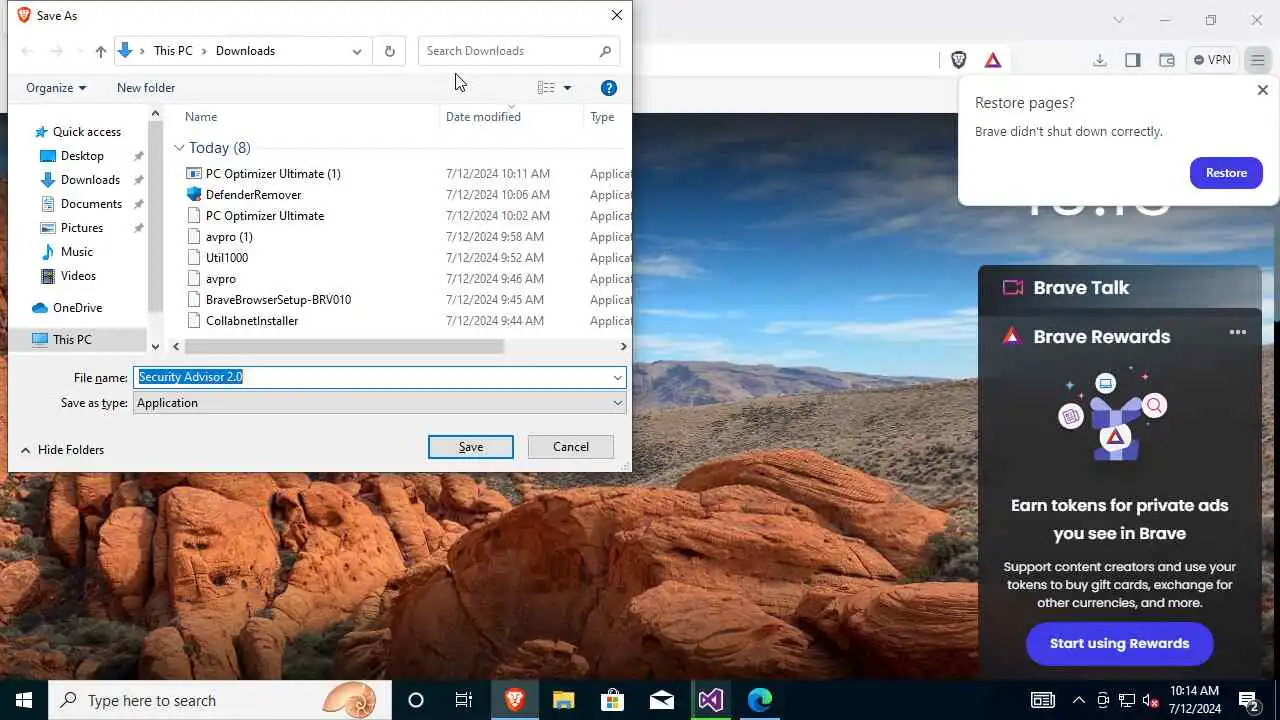Screen dimensions: 1280x720
Task: Select OneDrive in the navigation pane
Action: [77, 308]
